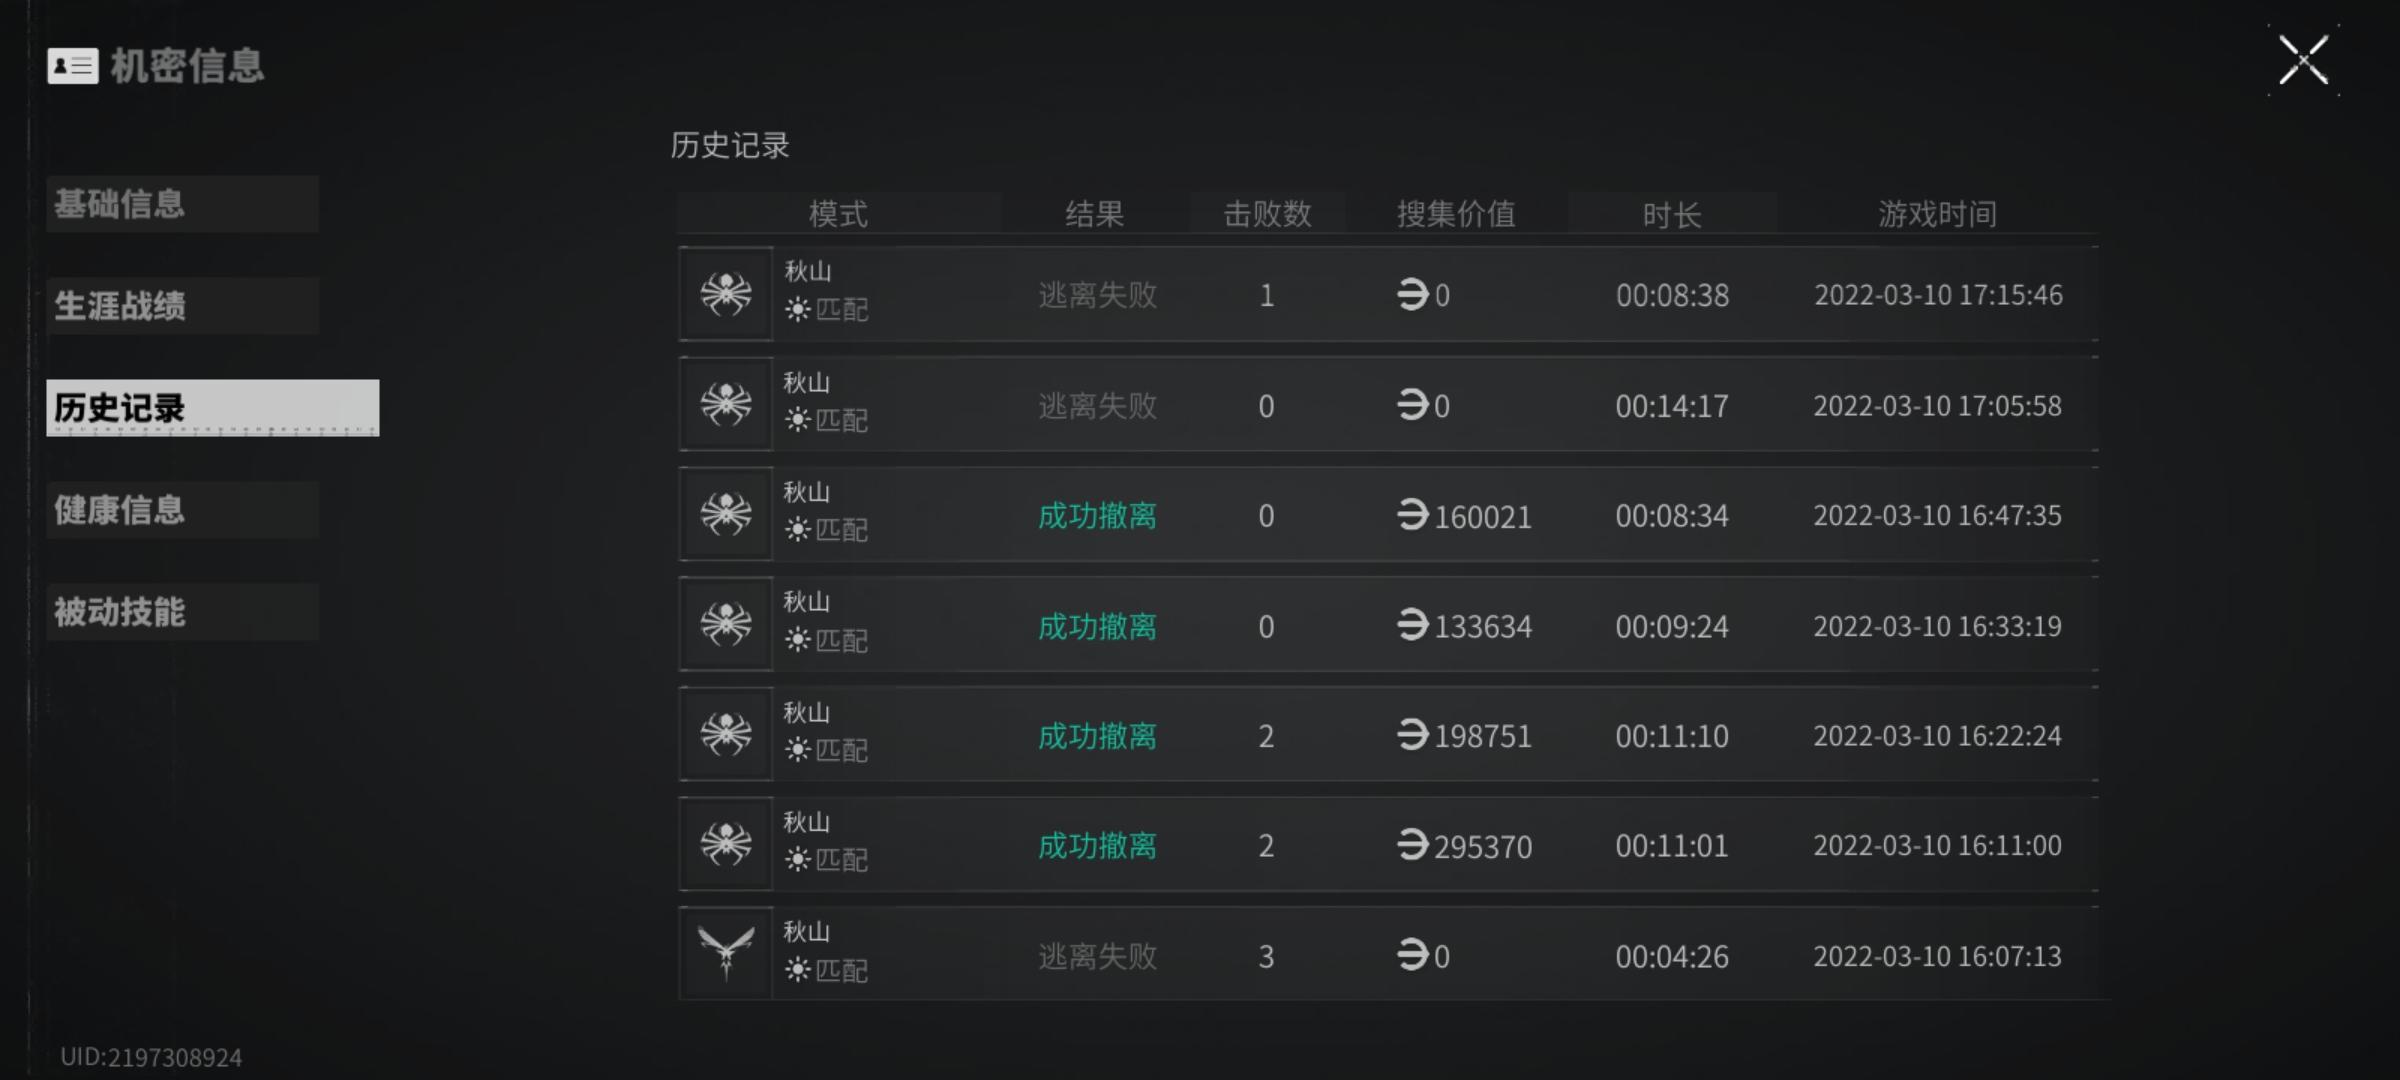The width and height of the screenshot is (2400, 1080).
Task: Close the 机密信息 panel with the X
Action: [2303, 60]
